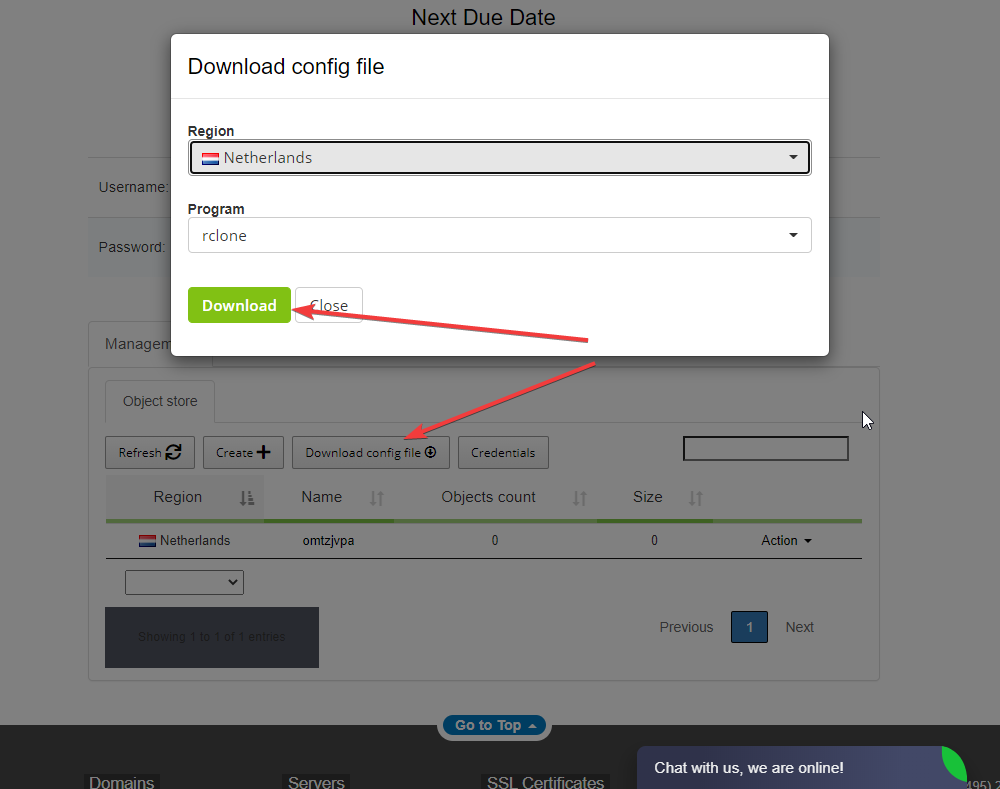Viewport: 1000px width, 789px height.
Task: Open the entries-per-page select box
Action: point(184,582)
